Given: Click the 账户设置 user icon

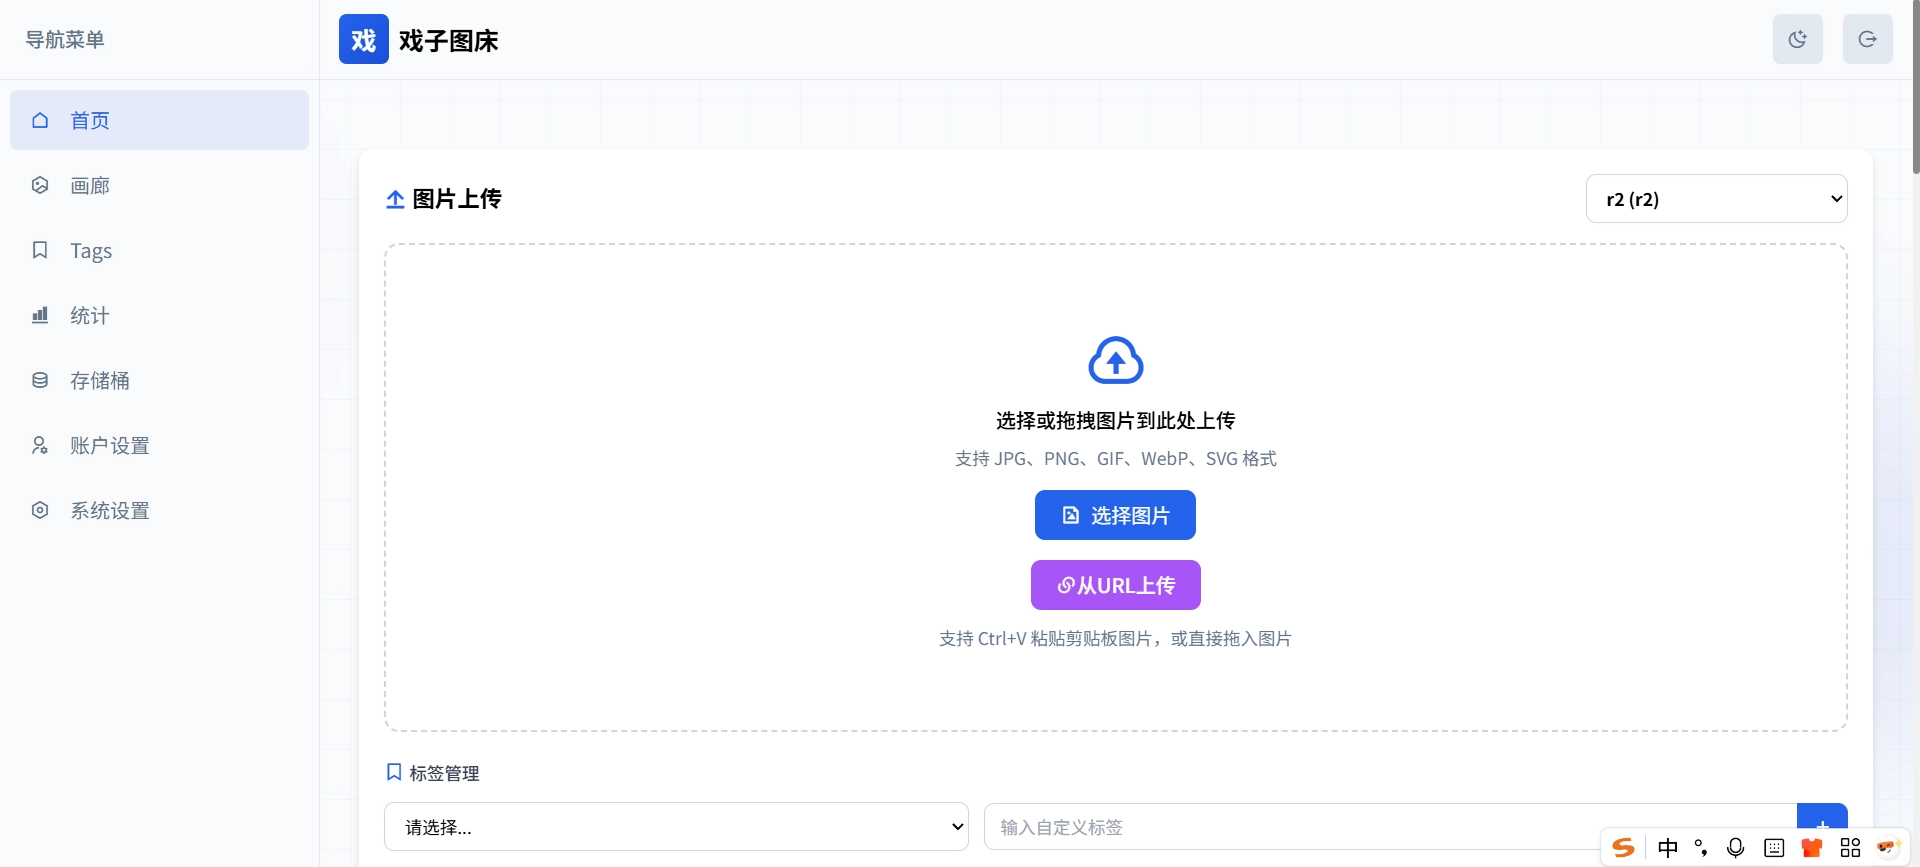Looking at the screenshot, I should [x=40, y=445].
